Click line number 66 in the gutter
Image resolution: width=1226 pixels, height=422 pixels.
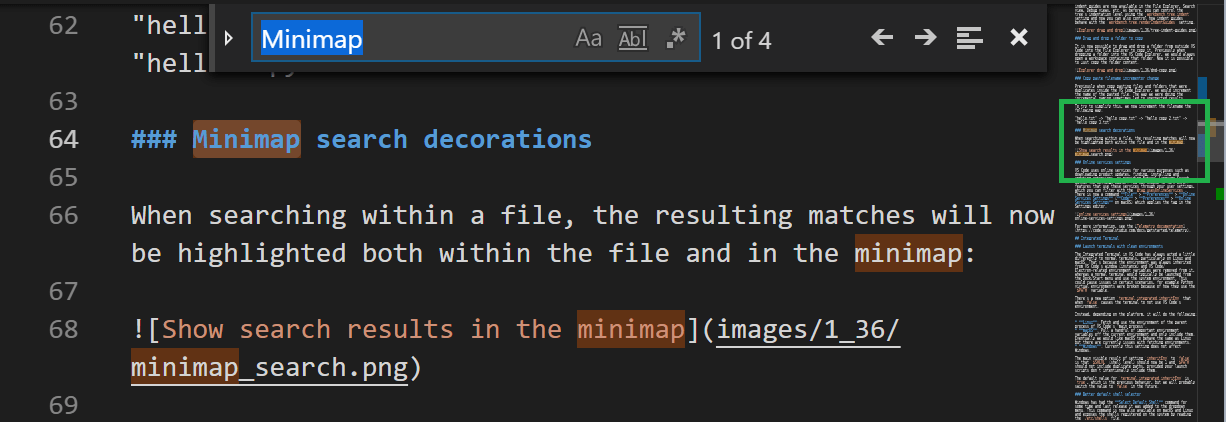click(x=63, y=216)
